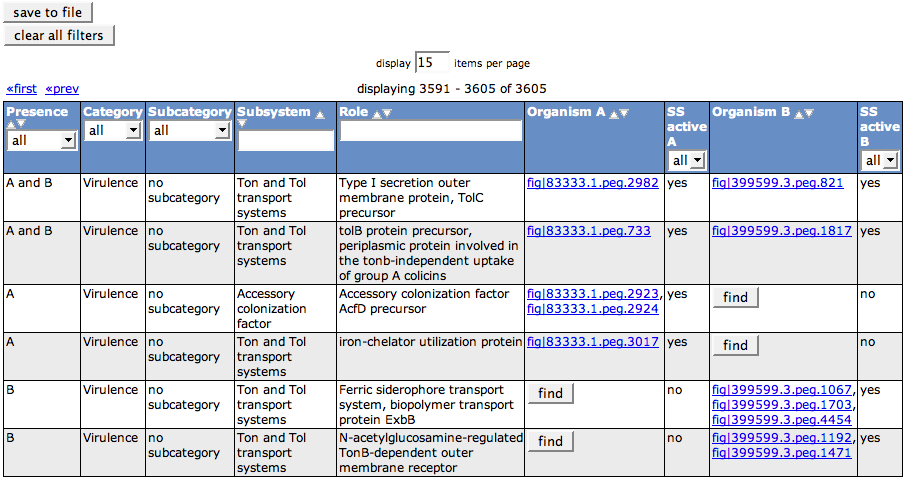
Task: Select 'Type I secretion outer membrane protein' cell
Action: coord(430,198)
